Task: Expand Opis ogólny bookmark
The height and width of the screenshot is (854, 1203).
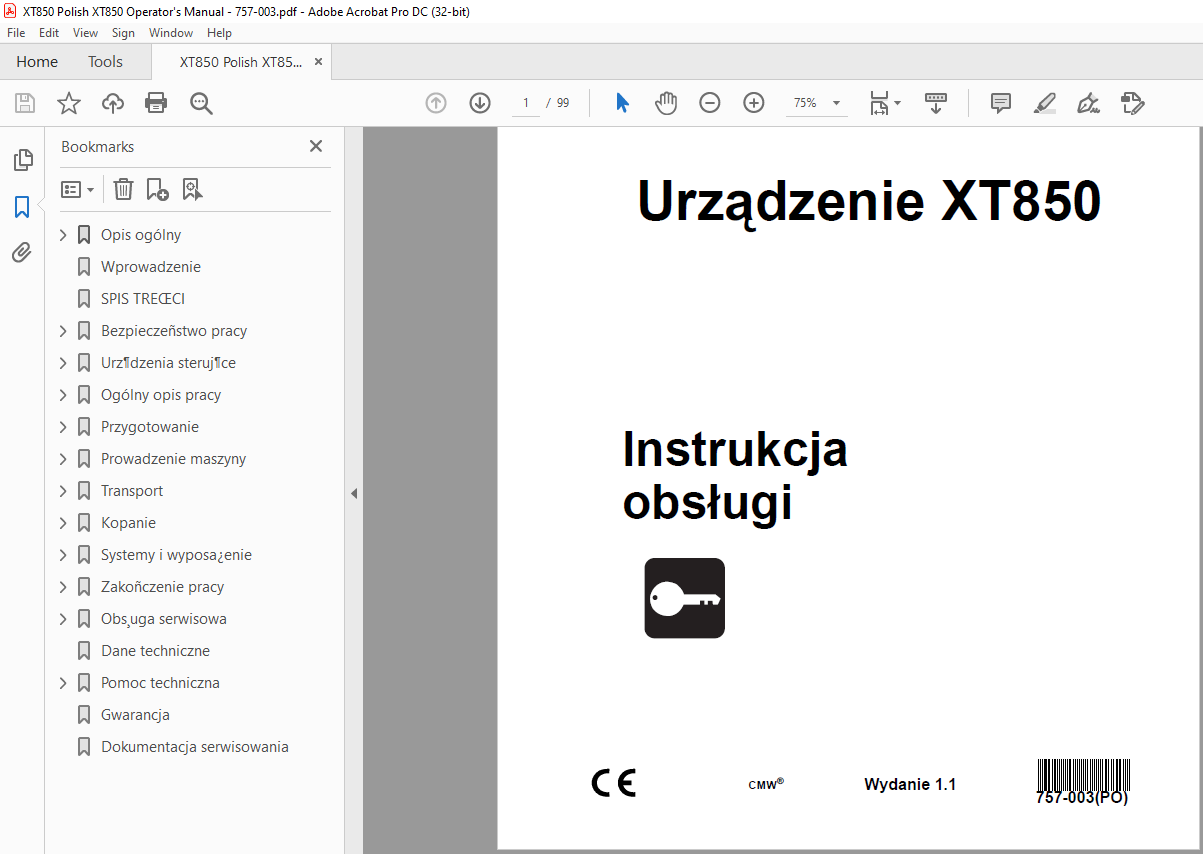Action: pyautogui.click(x=63, y=235)
